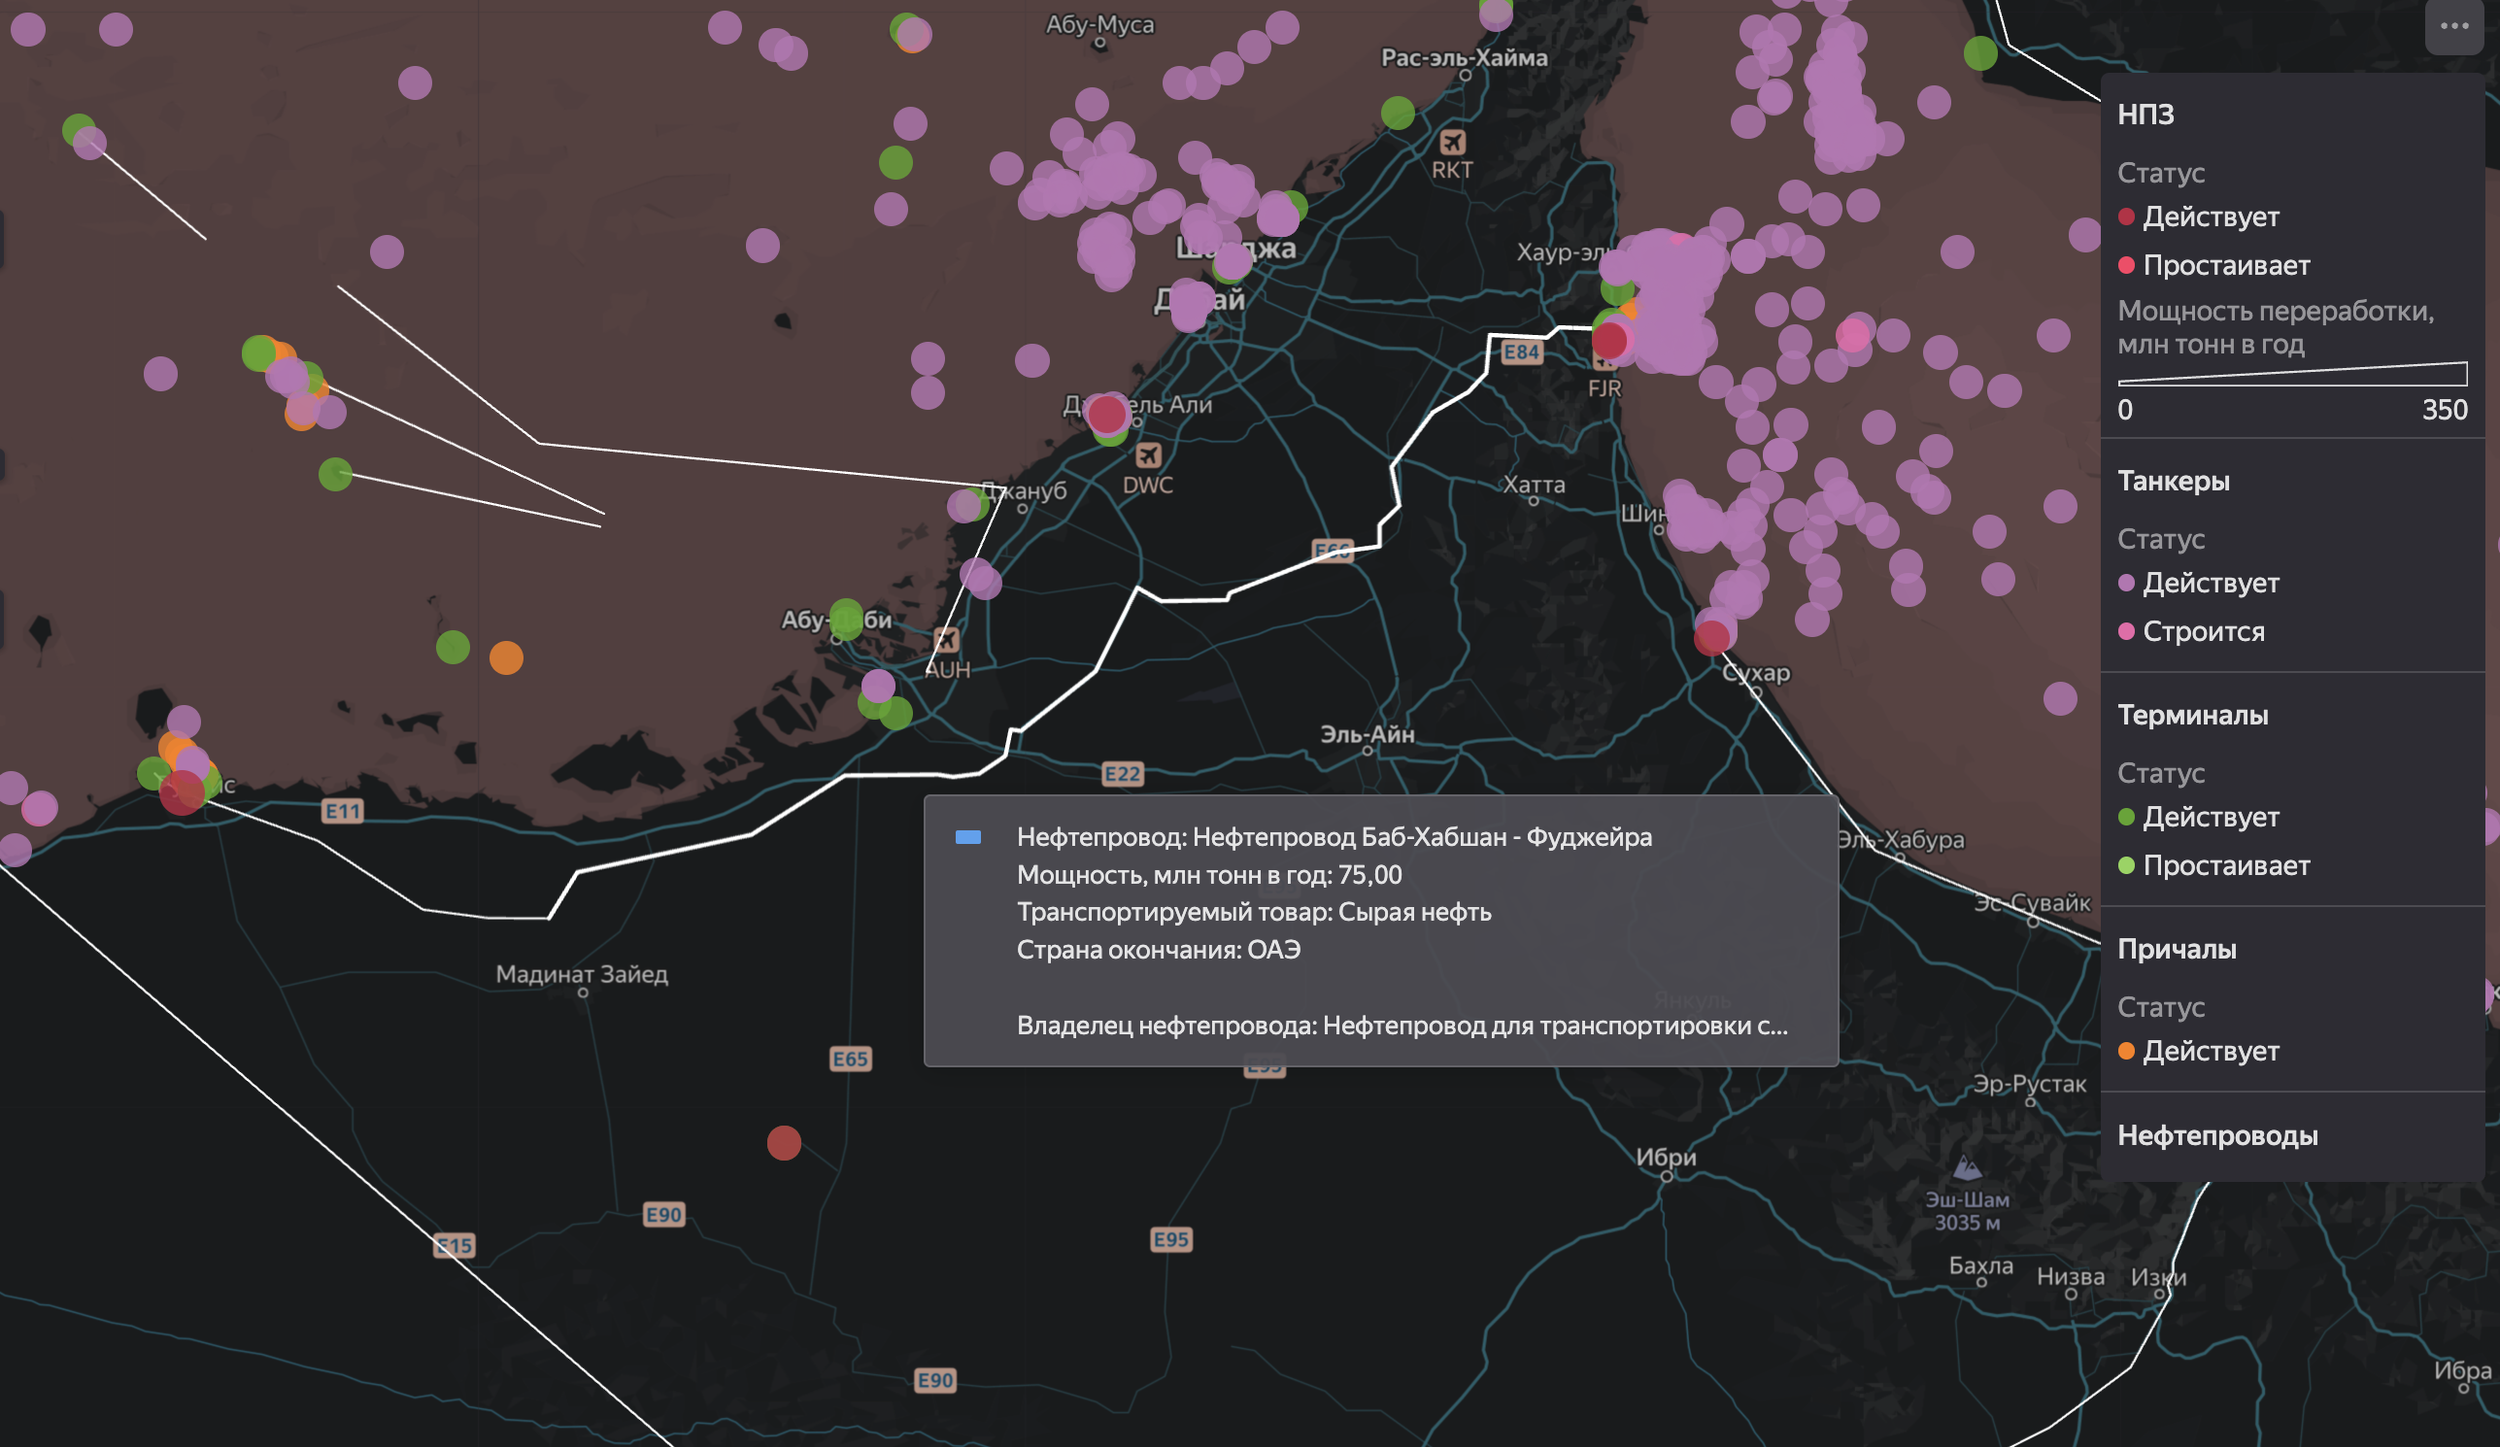Click the RKT airport icon
The height and width of the screenshot is (1447, 2500).
[x=1452, y=142]
